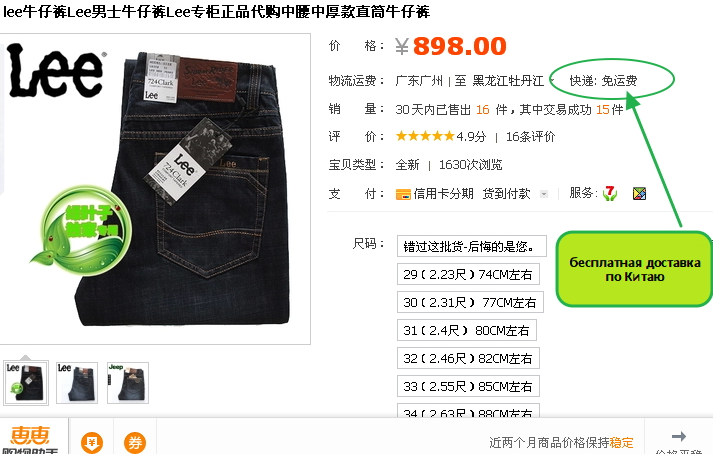Open the 16条评价 reviews link
713x454 pixels.
pyautogui.click(x=530, y=136)
